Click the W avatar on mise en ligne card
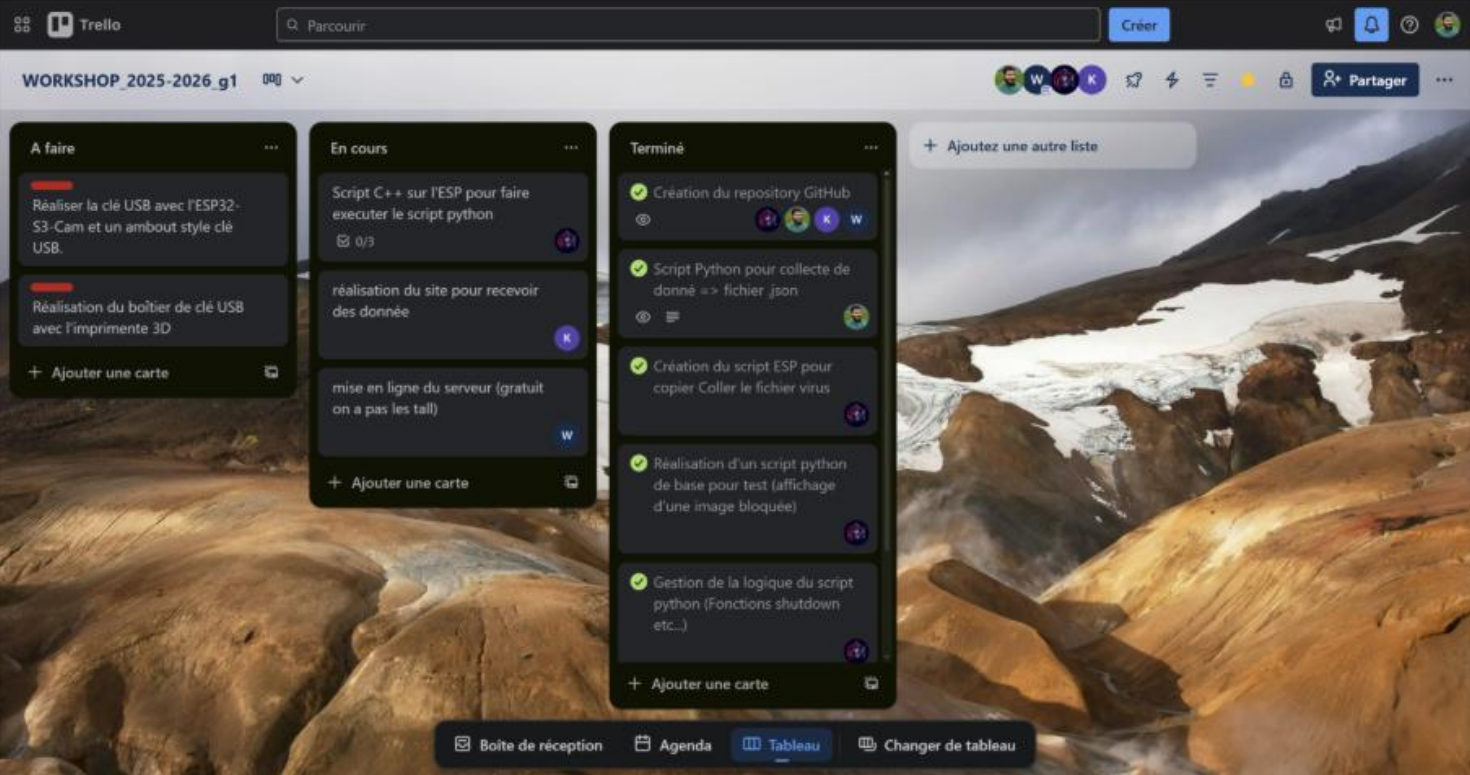This screenshot has height=775, width=1470. [567, 435]
